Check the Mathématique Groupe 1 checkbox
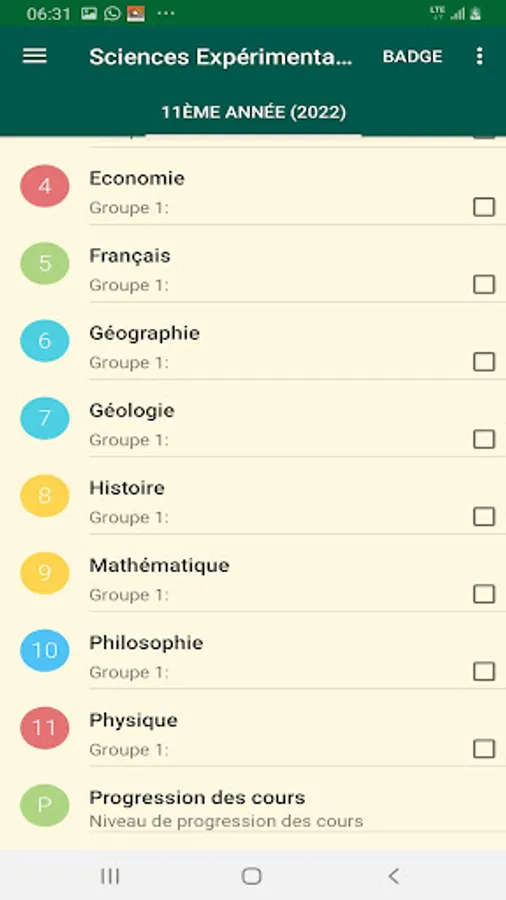Viewport: 506px width, 900px height. pyautogui.click(x=484, y=594)
